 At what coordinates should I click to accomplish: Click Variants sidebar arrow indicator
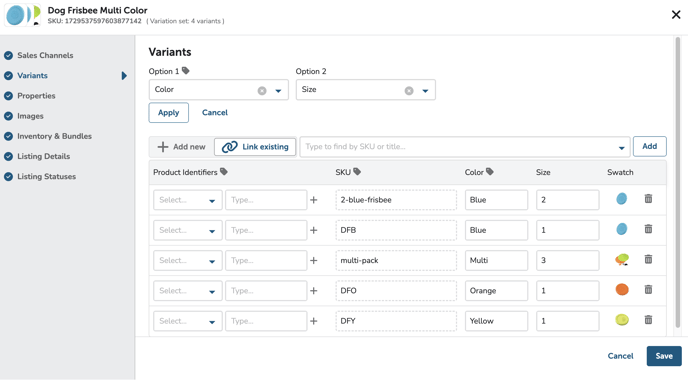(124, 76)
